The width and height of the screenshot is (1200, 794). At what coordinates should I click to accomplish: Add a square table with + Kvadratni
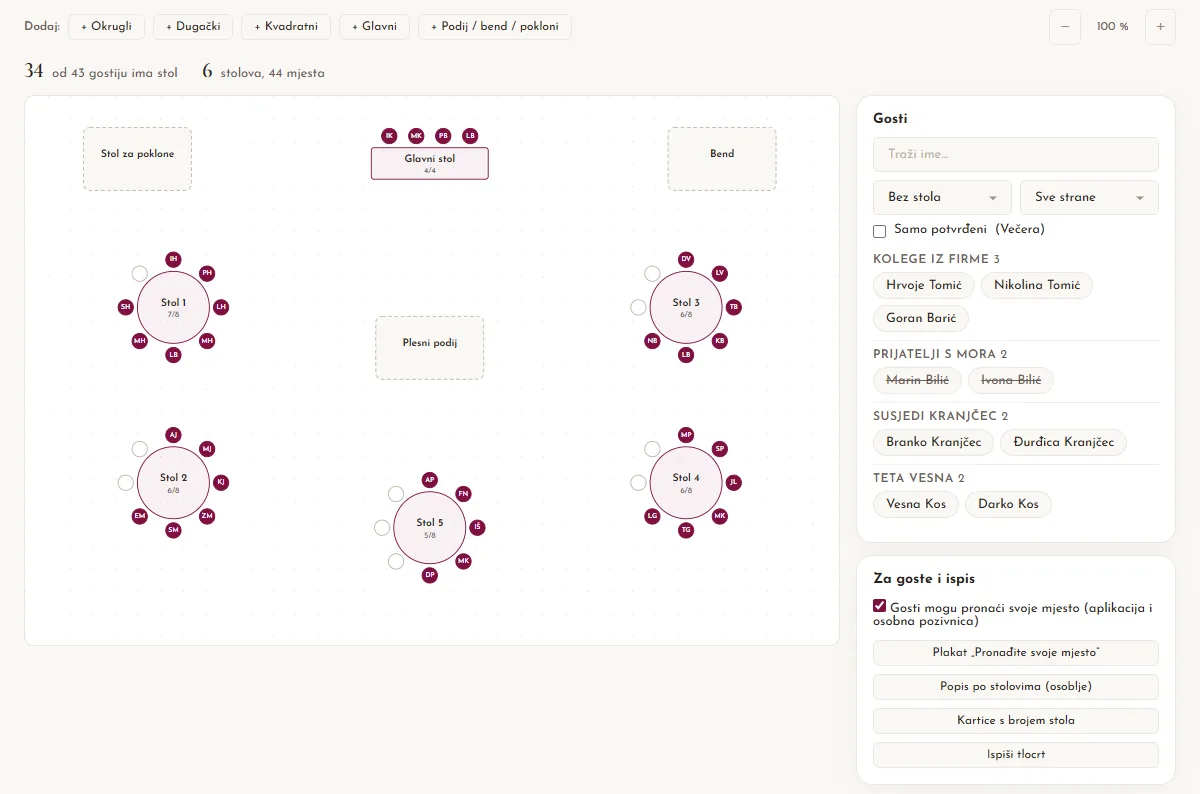(x=286, y=27)
